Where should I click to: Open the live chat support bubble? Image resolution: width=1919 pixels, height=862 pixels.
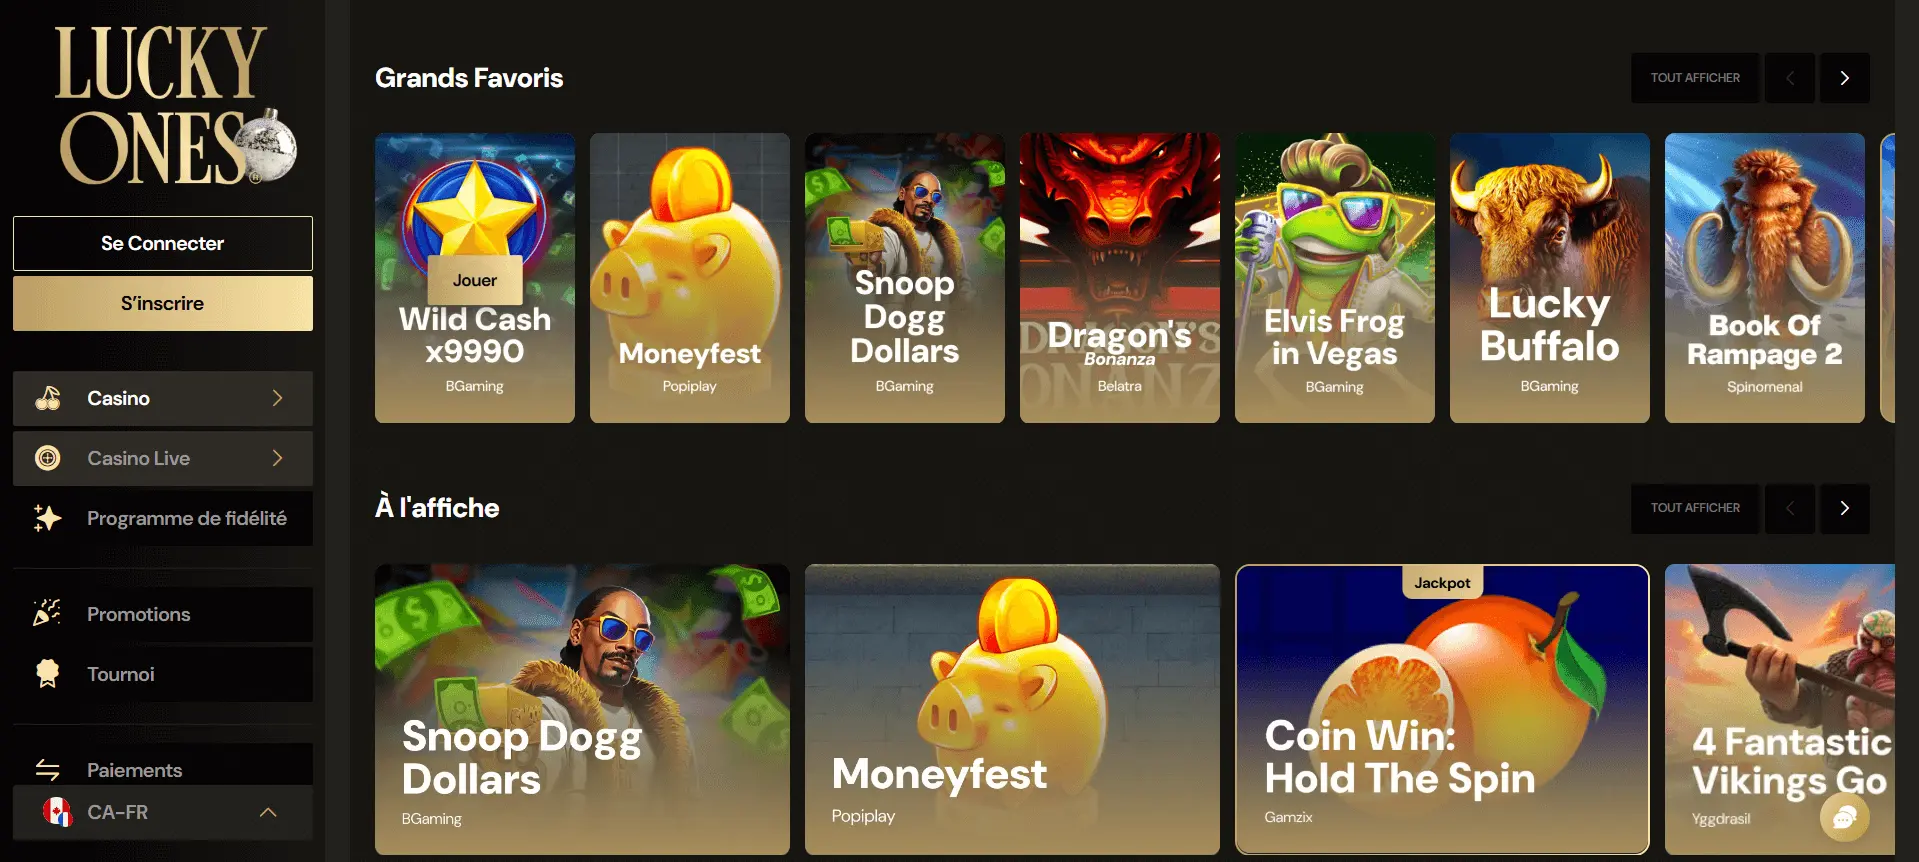(x=1844, y=818)
